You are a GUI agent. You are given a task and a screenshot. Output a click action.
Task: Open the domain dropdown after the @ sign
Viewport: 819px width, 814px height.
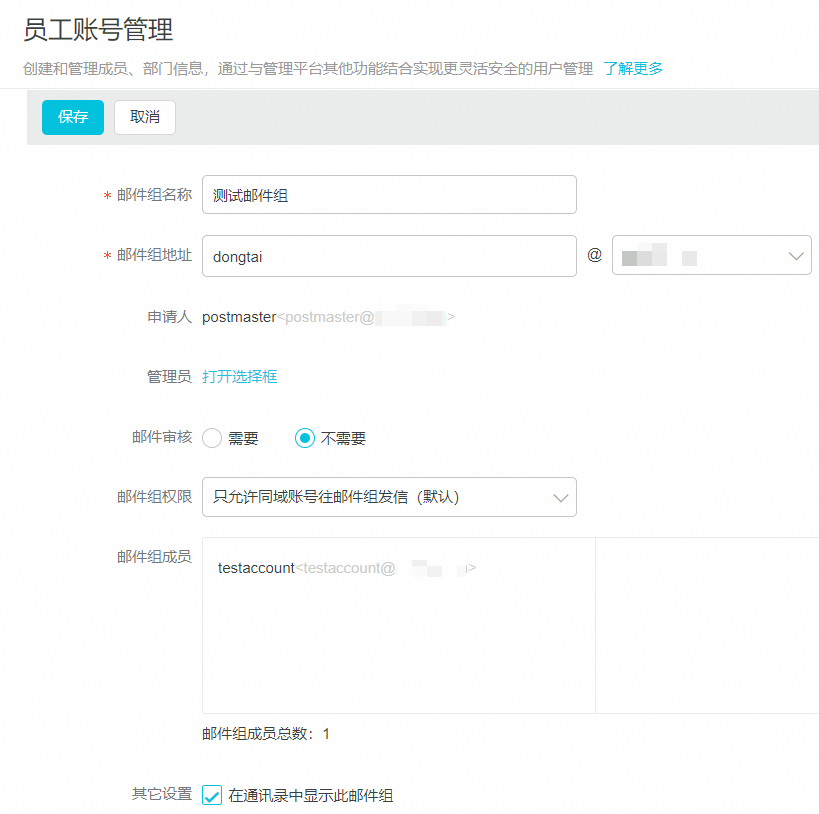[x=711, y=255]
